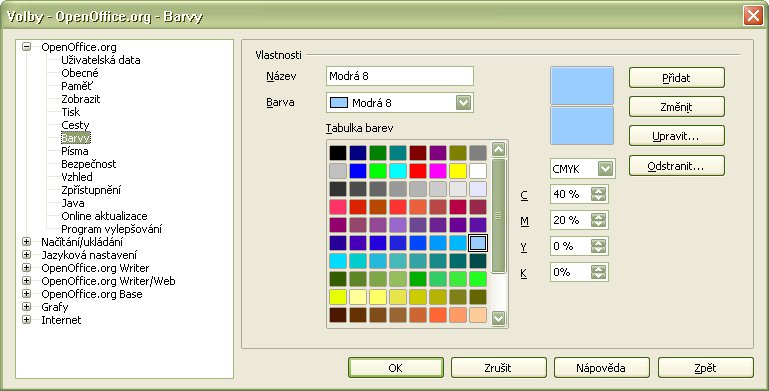Screen dimensions: 769x391
Task: Pick the bright red swatch in color table
Action: point(418,171)
